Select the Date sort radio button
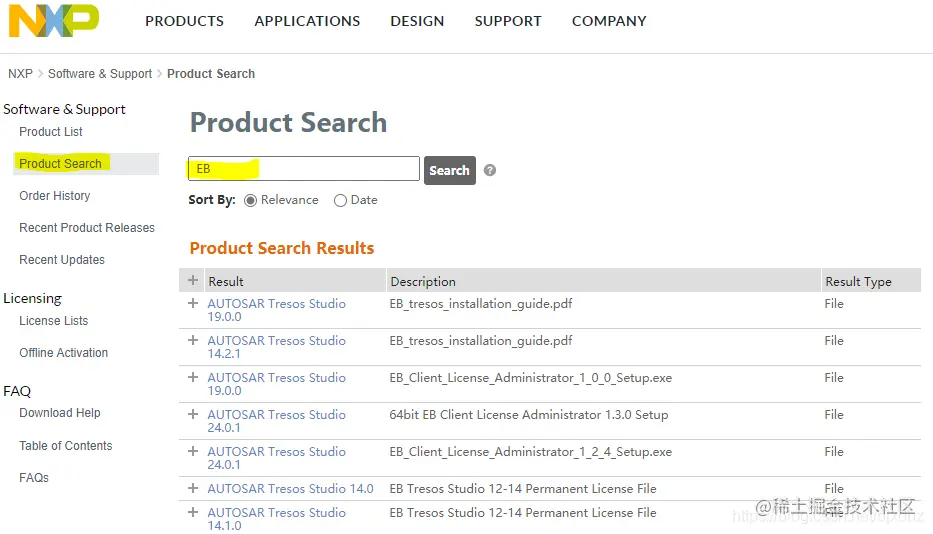The height and width of the screenshot is (534, 933). click(x=340, y=200)
